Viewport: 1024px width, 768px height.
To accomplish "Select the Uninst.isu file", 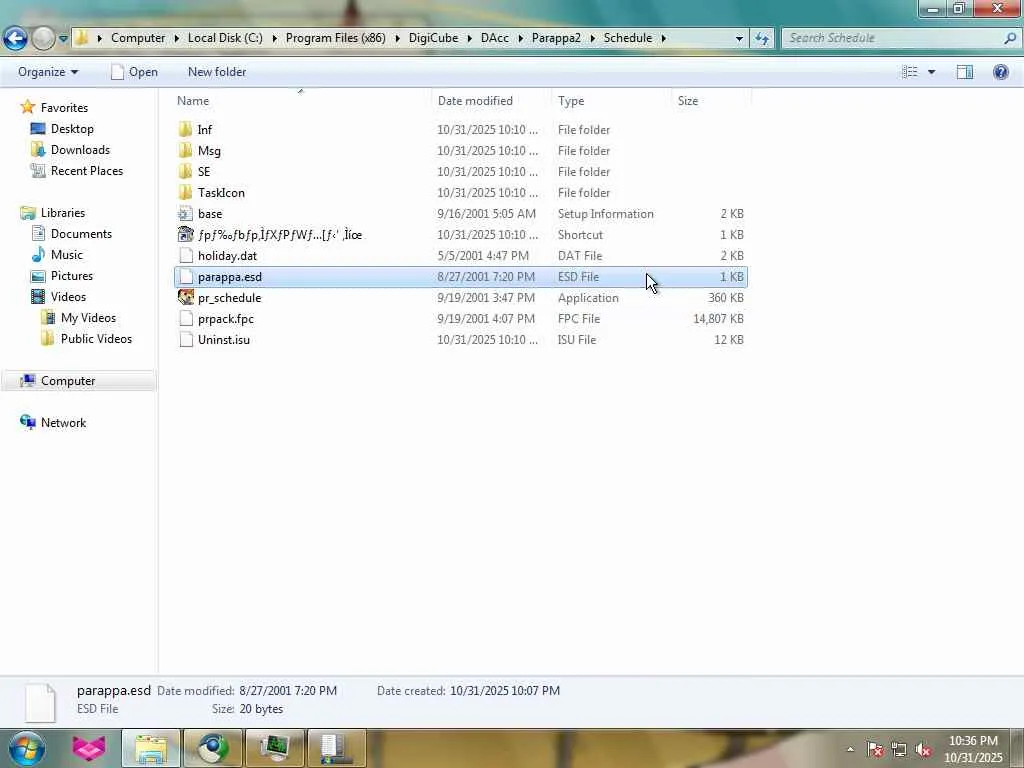I will [x=460, y=340].
